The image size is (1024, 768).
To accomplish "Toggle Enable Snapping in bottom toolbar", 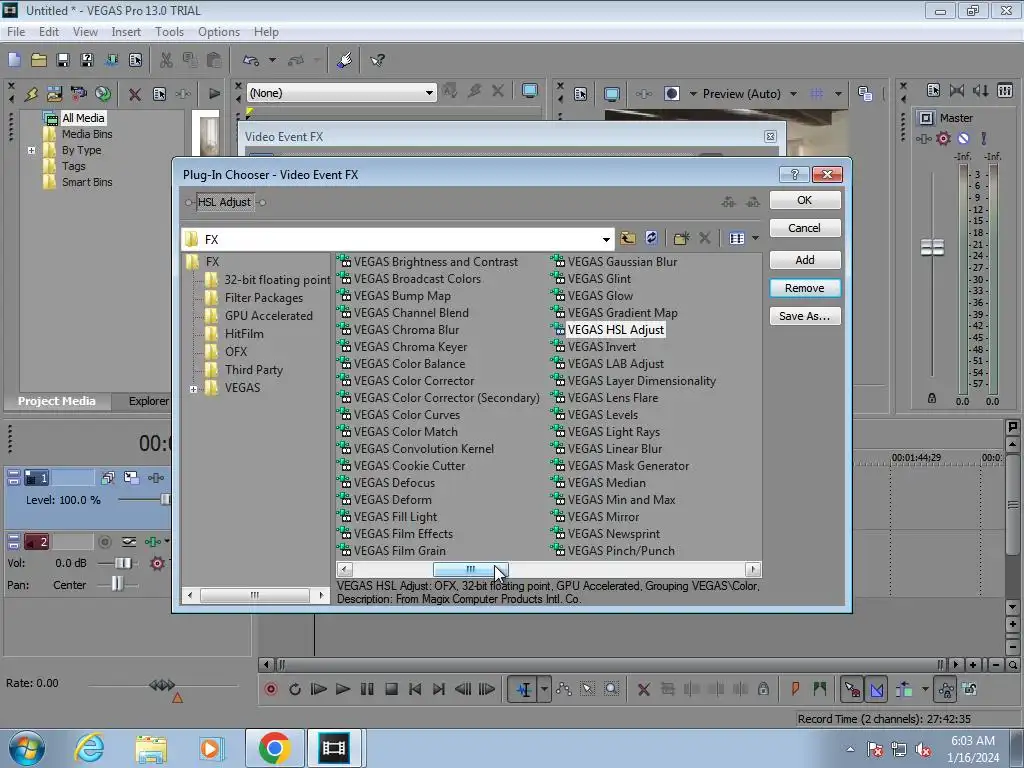I will point(852,689).
